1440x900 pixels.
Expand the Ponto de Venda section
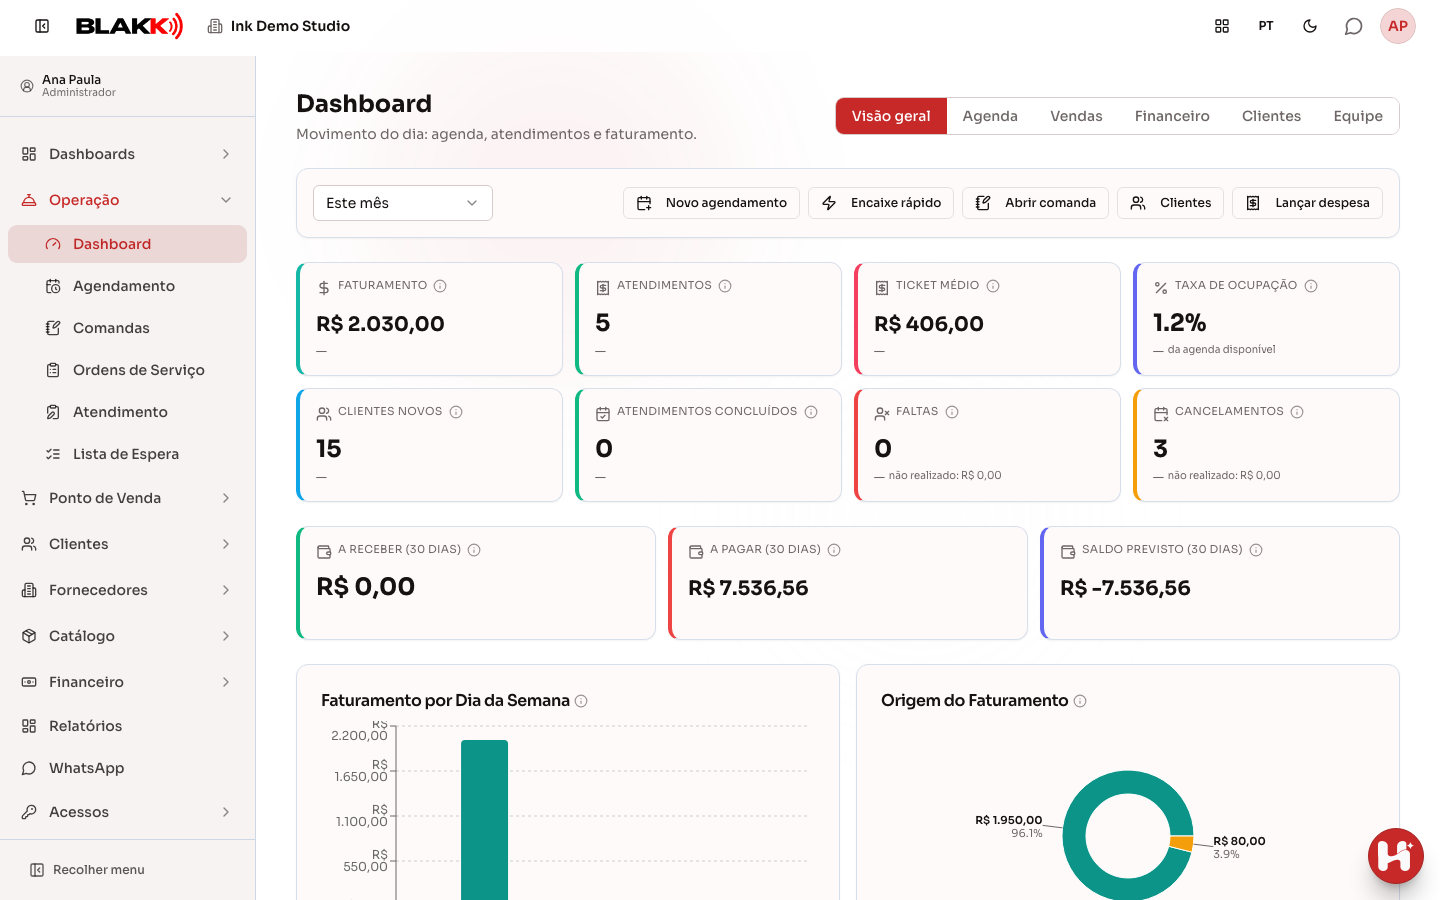(x=128, y=498)
